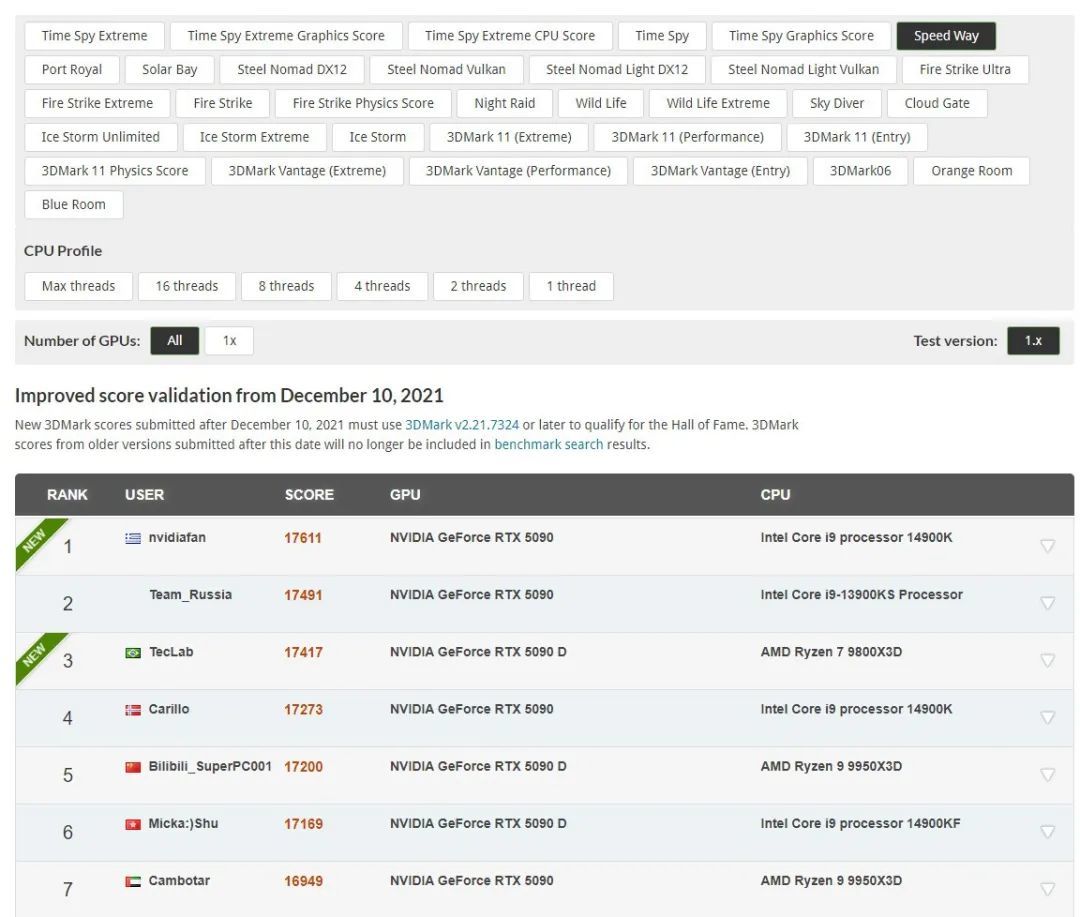Open the Wild Life benchmark tab
The image size is (1080, 917).
pyautogui.click(x=601, y=103)
